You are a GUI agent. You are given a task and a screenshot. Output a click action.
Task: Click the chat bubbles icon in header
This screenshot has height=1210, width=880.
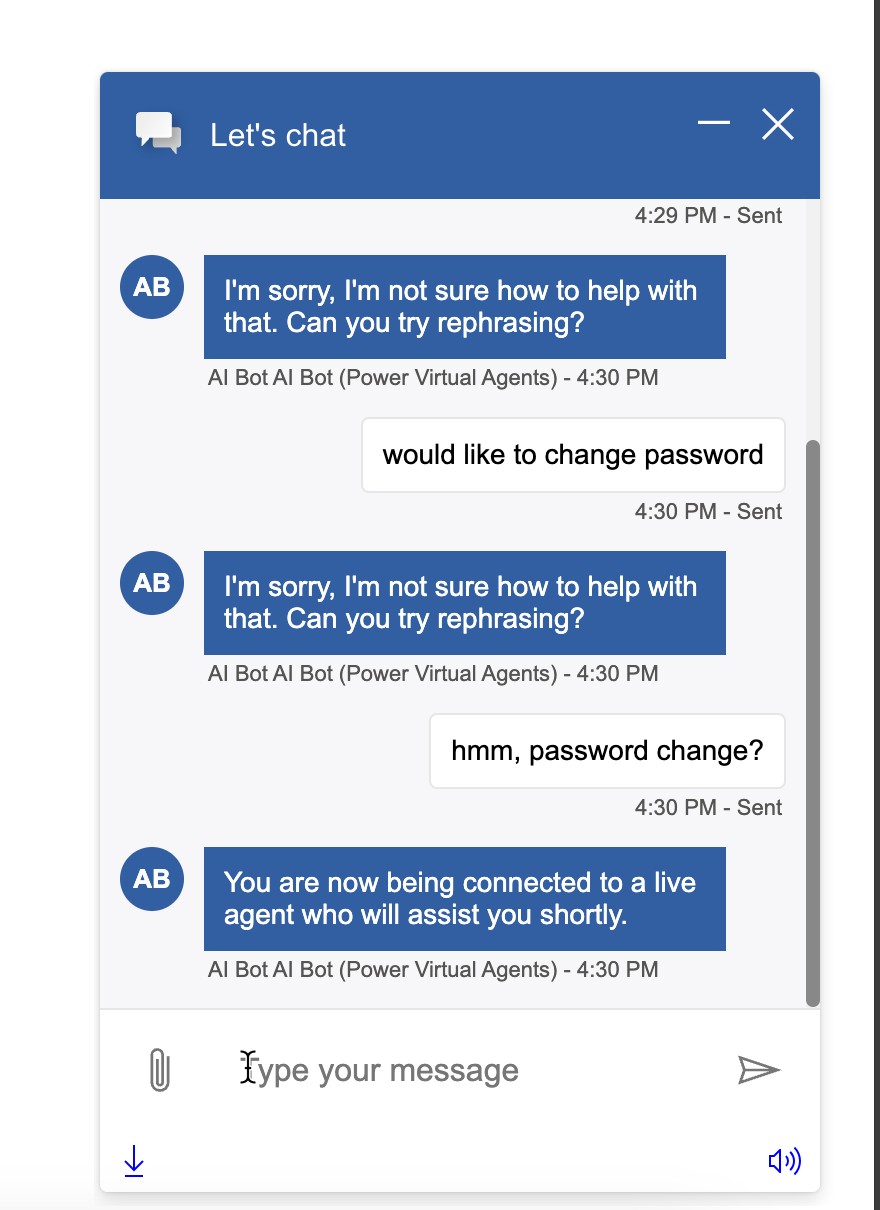(159, 133)
